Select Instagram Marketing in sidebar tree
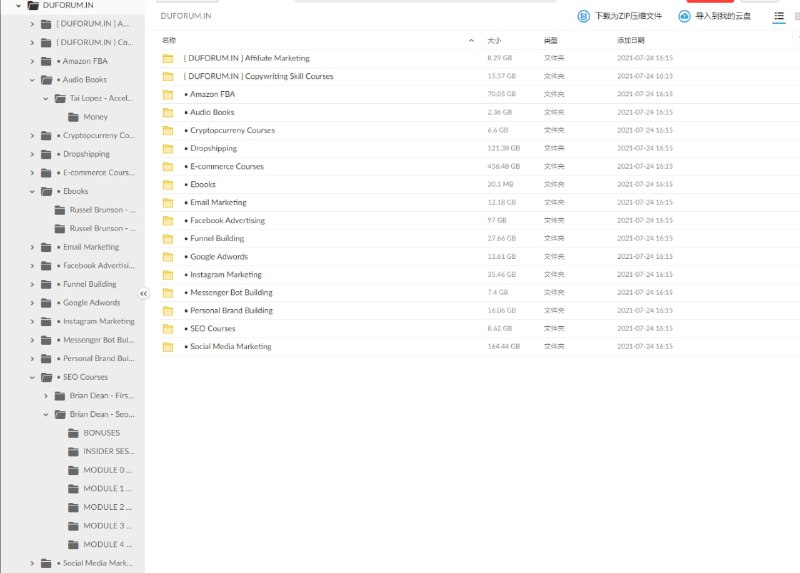Screen dimensions: 800x573 pos(98,321)
